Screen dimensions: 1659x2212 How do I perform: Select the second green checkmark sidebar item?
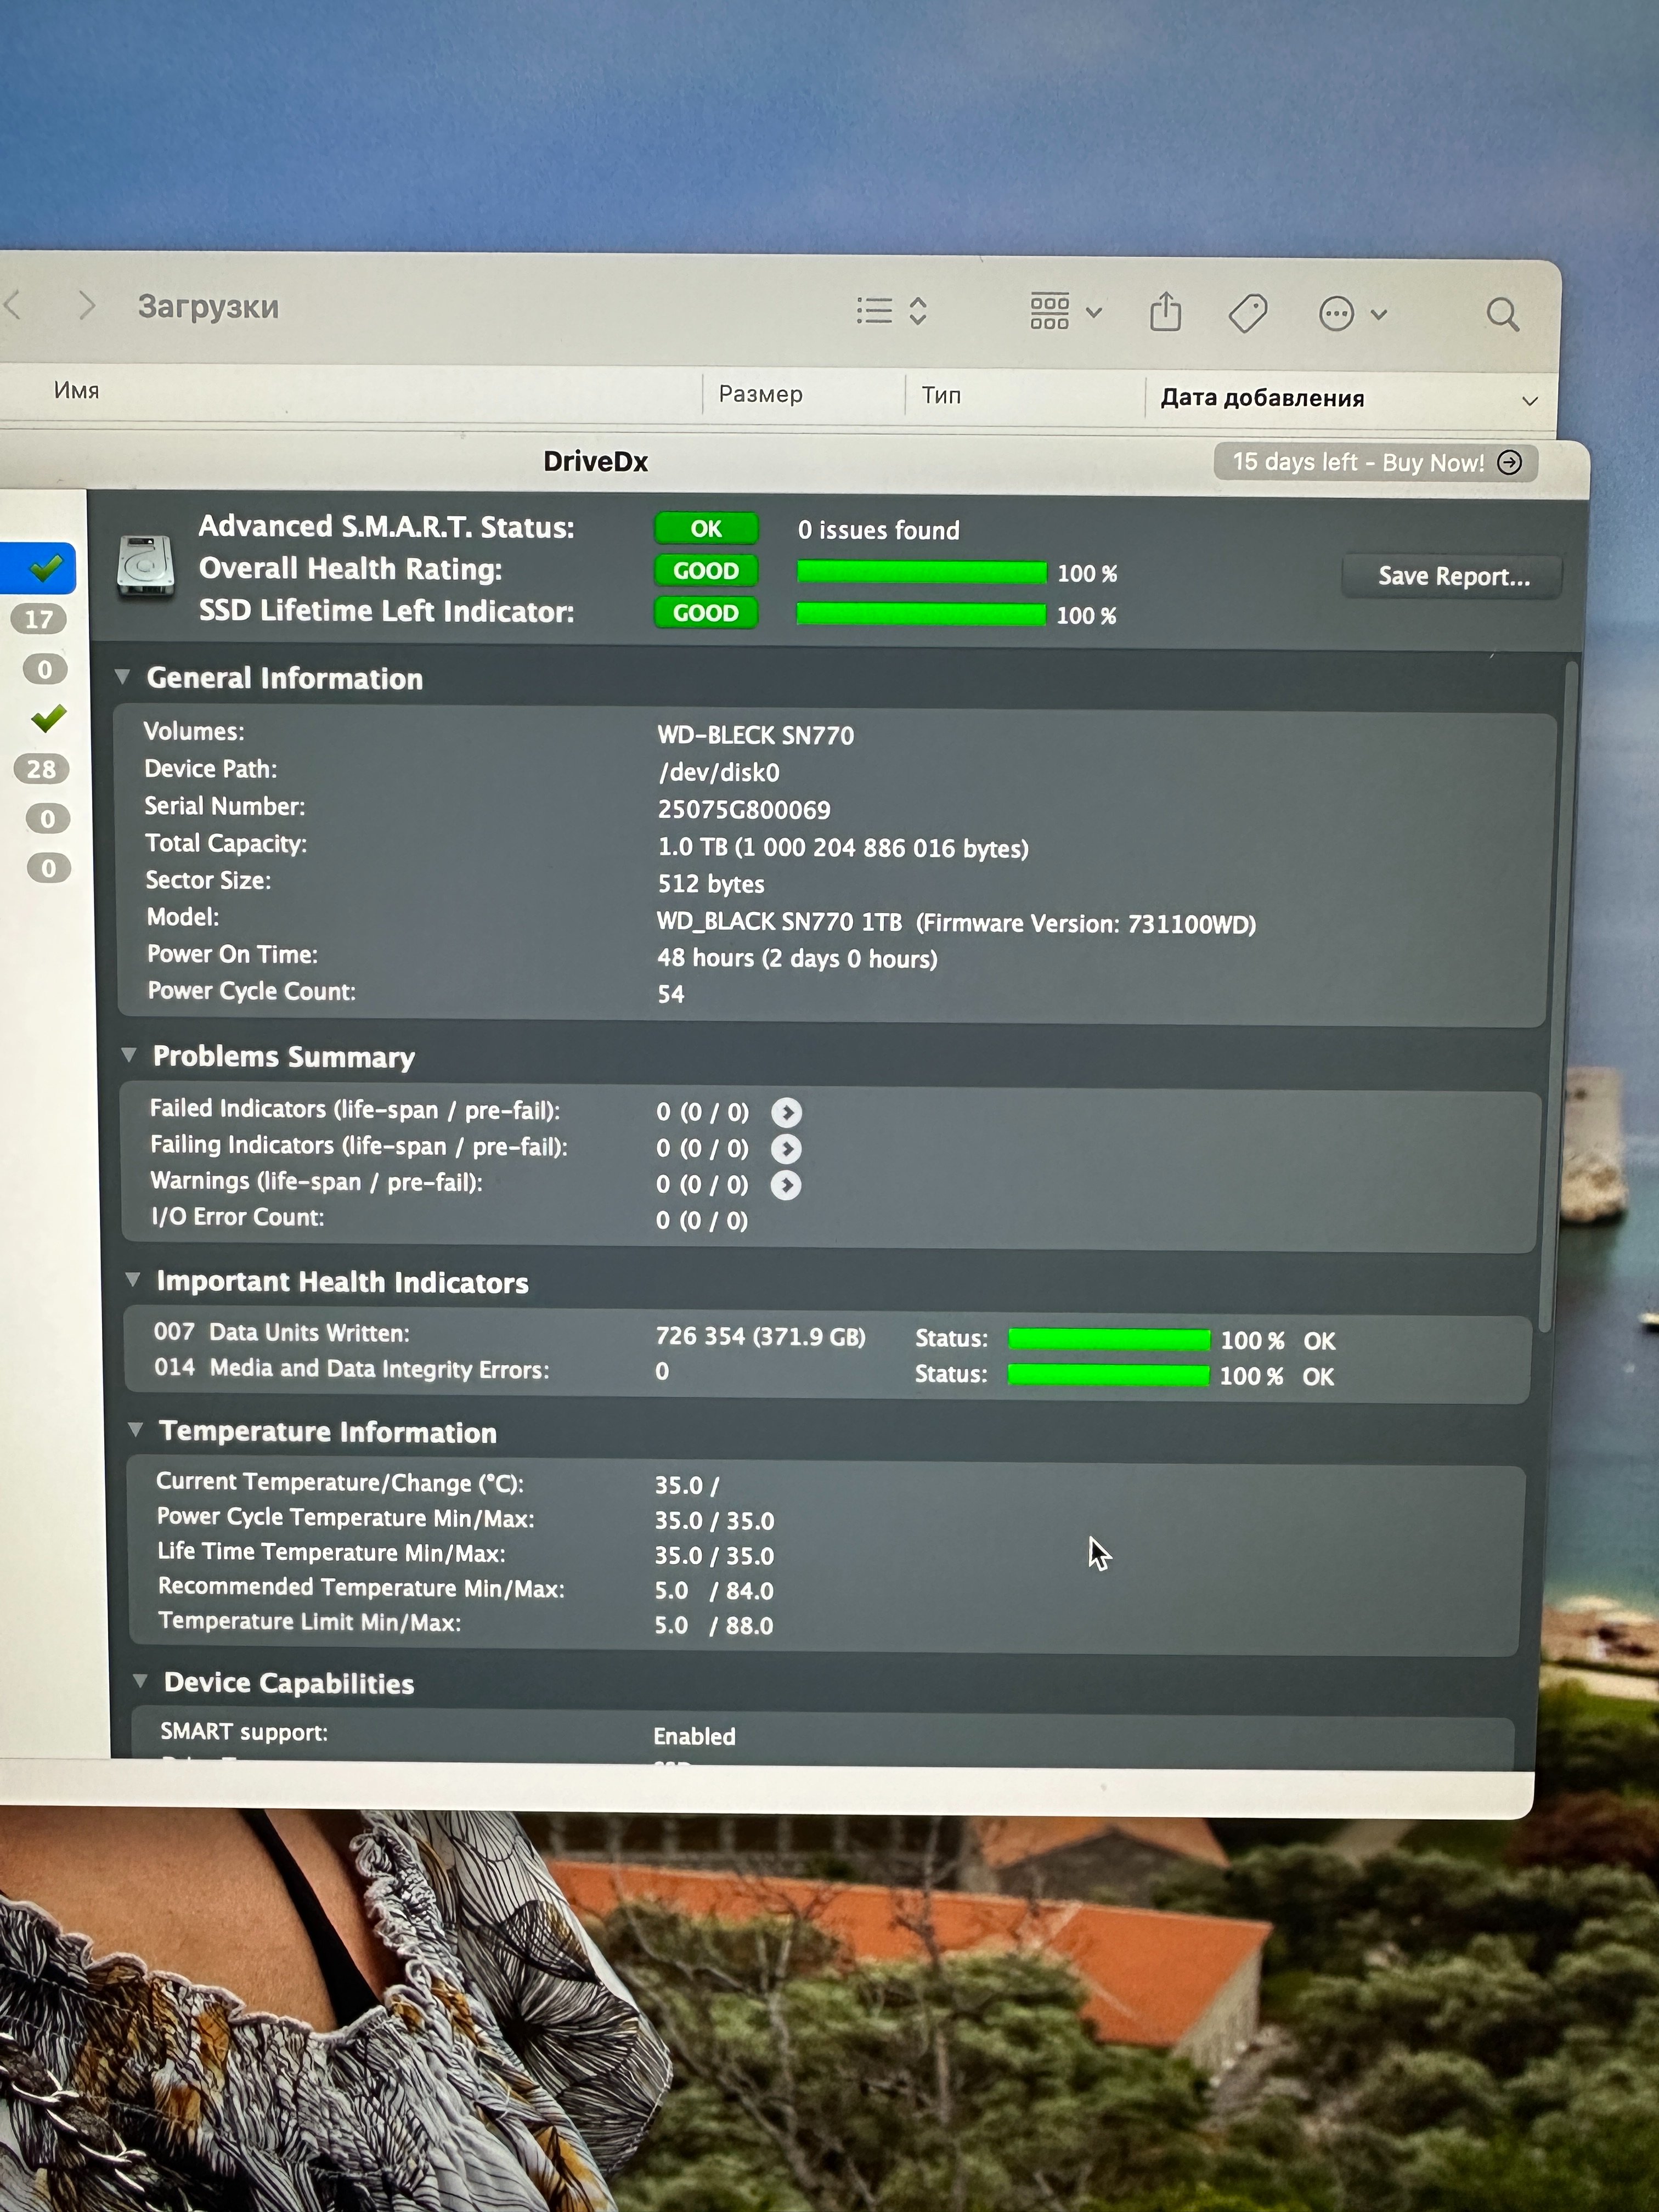coord(48,718)
